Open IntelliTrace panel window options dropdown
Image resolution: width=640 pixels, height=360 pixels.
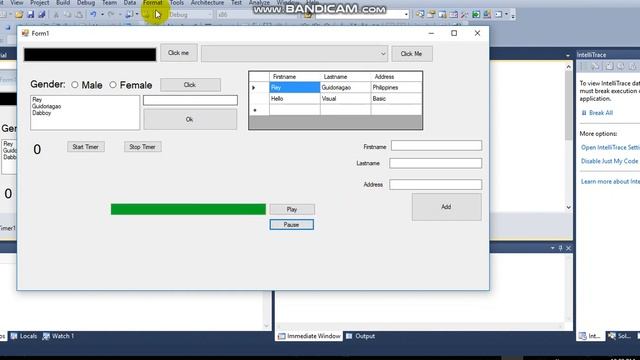(568, 55)
